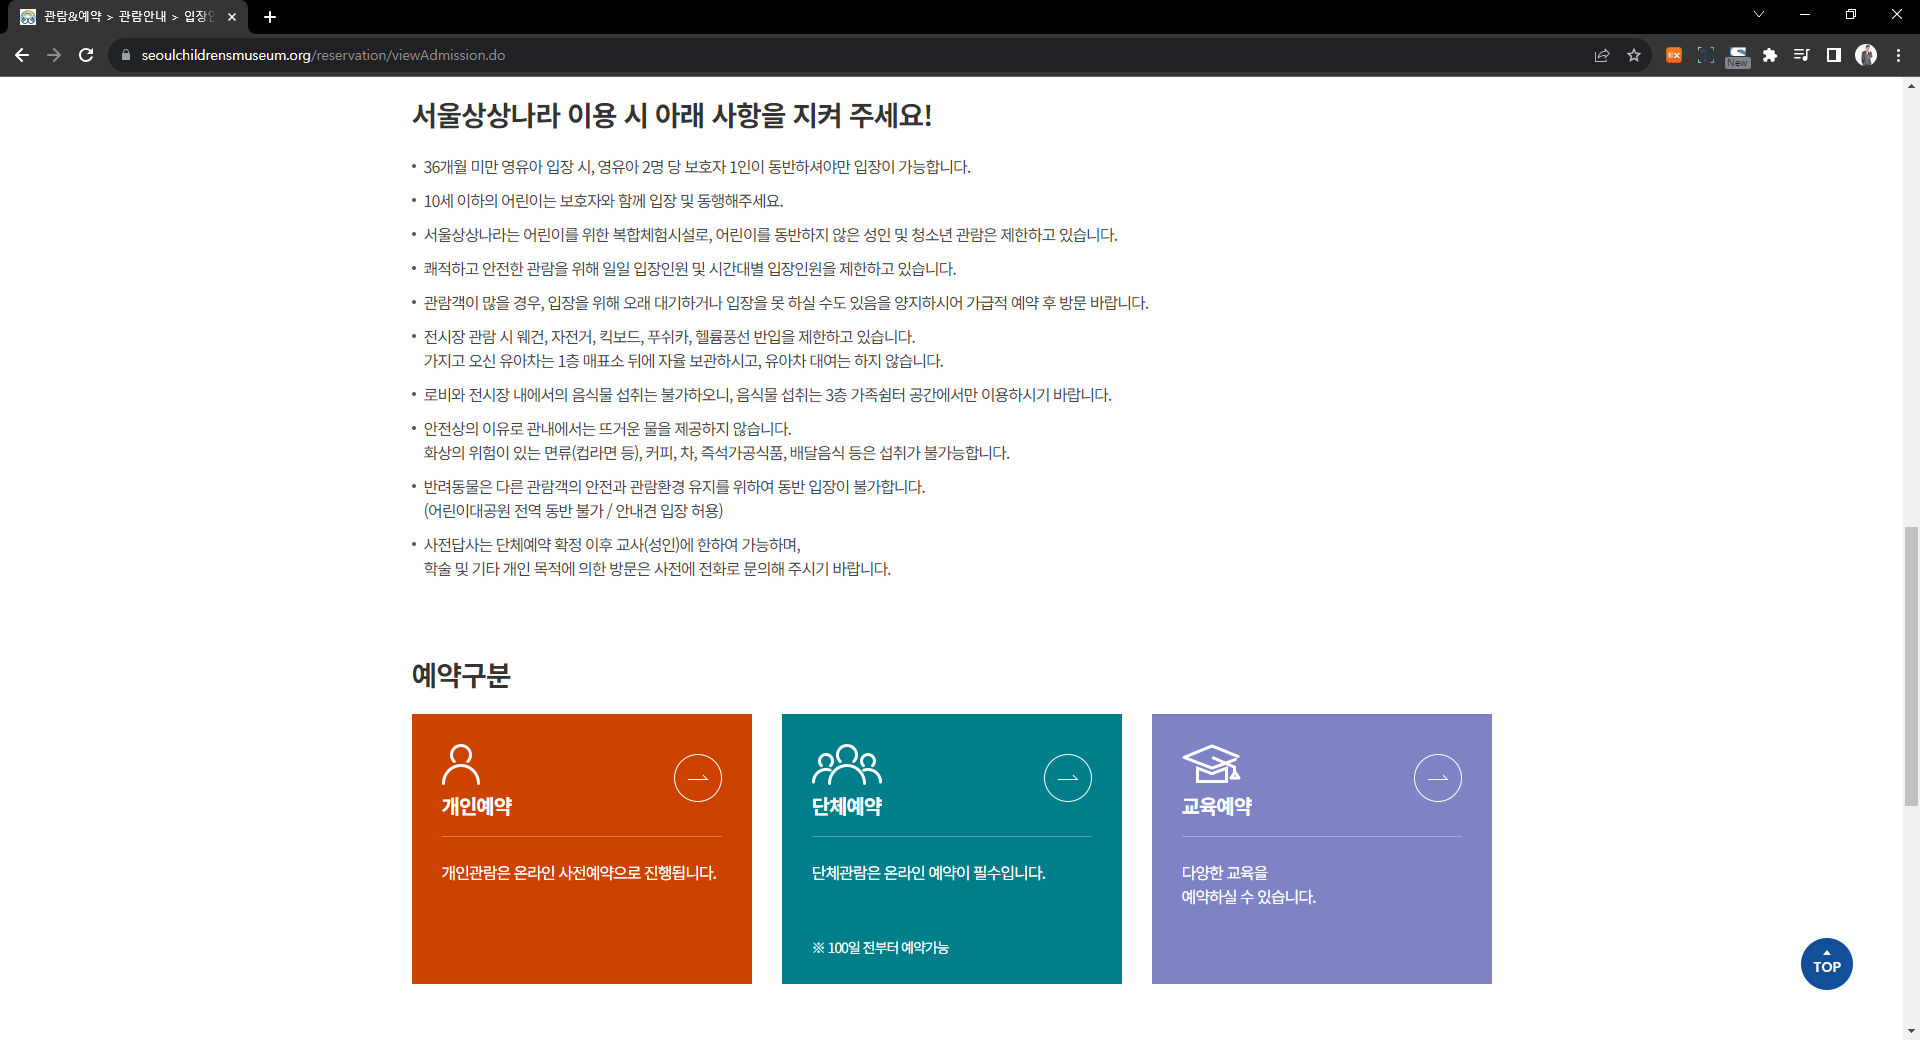This screenshot has height=1040, width=1920.
Task: Toggle the browser side panel icon
Action: 1834,55
